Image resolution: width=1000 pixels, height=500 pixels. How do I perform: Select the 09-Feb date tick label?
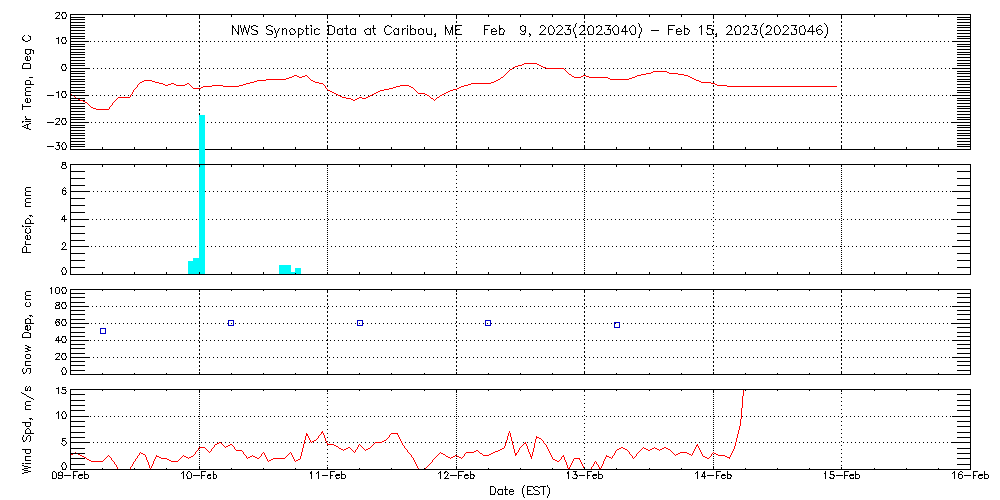[71, 479]
